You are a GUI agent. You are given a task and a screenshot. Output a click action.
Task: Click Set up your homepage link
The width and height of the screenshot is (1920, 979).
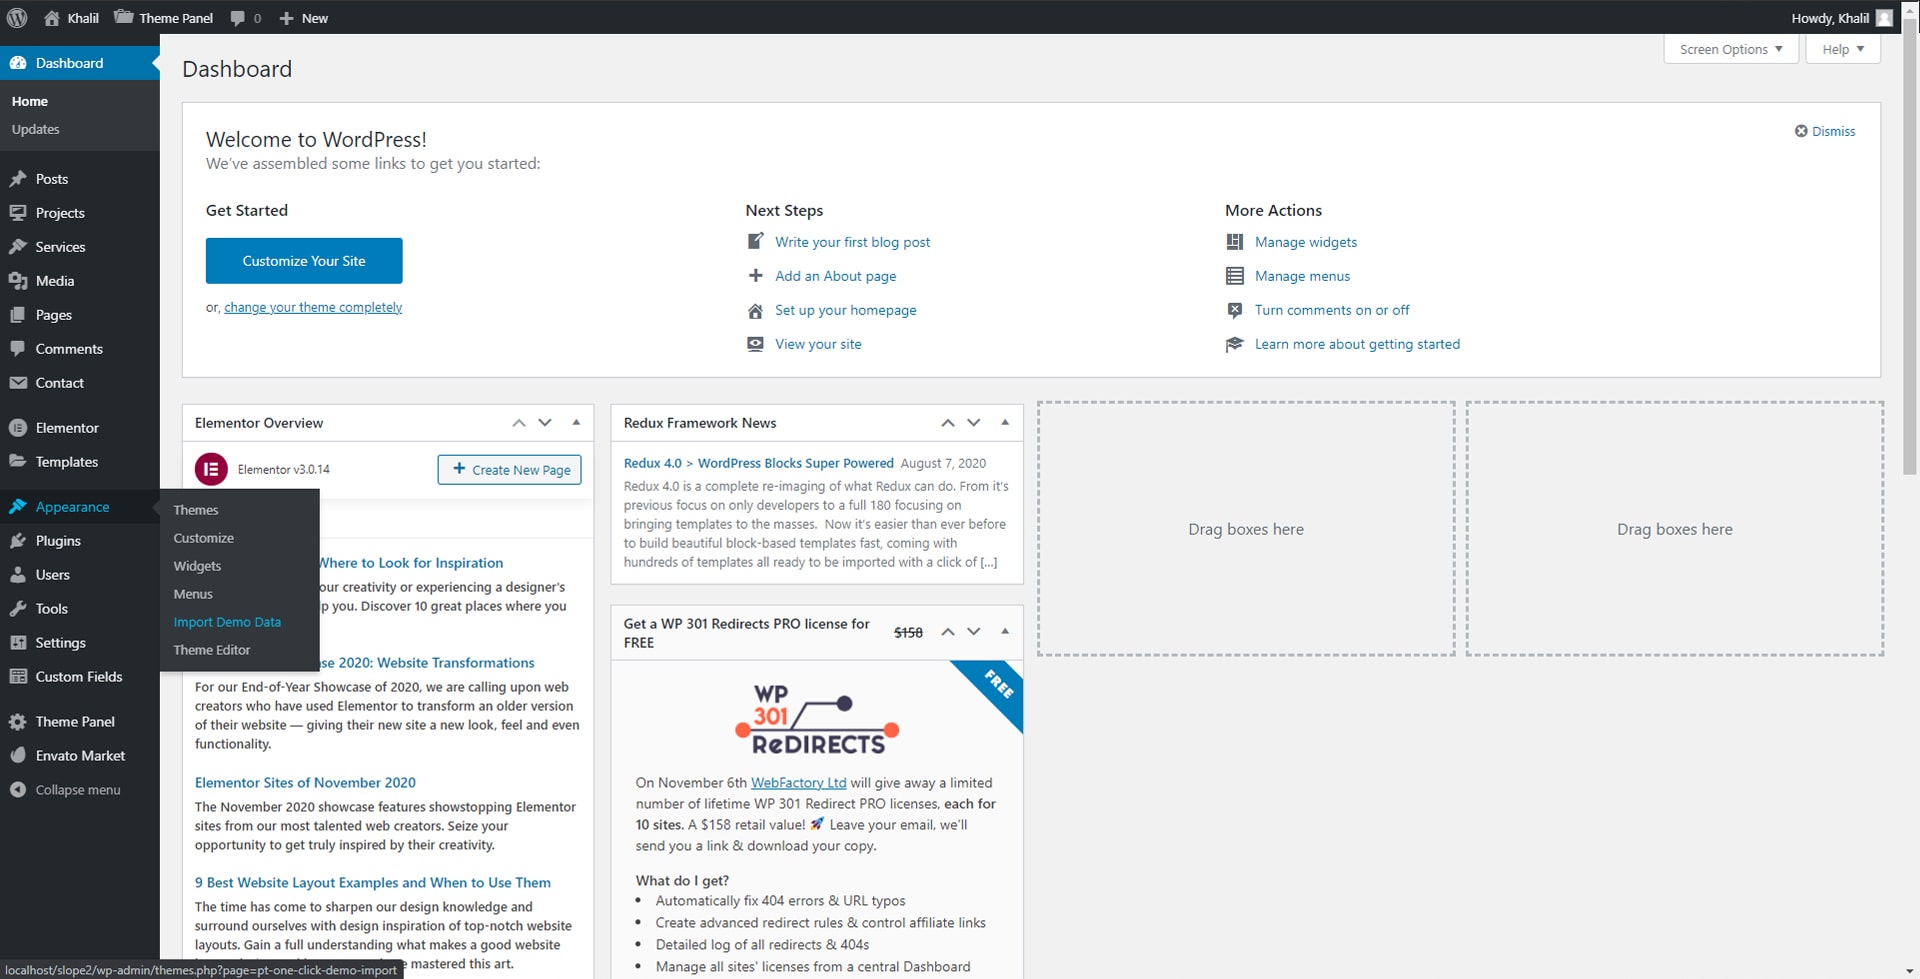click(845, 310)
